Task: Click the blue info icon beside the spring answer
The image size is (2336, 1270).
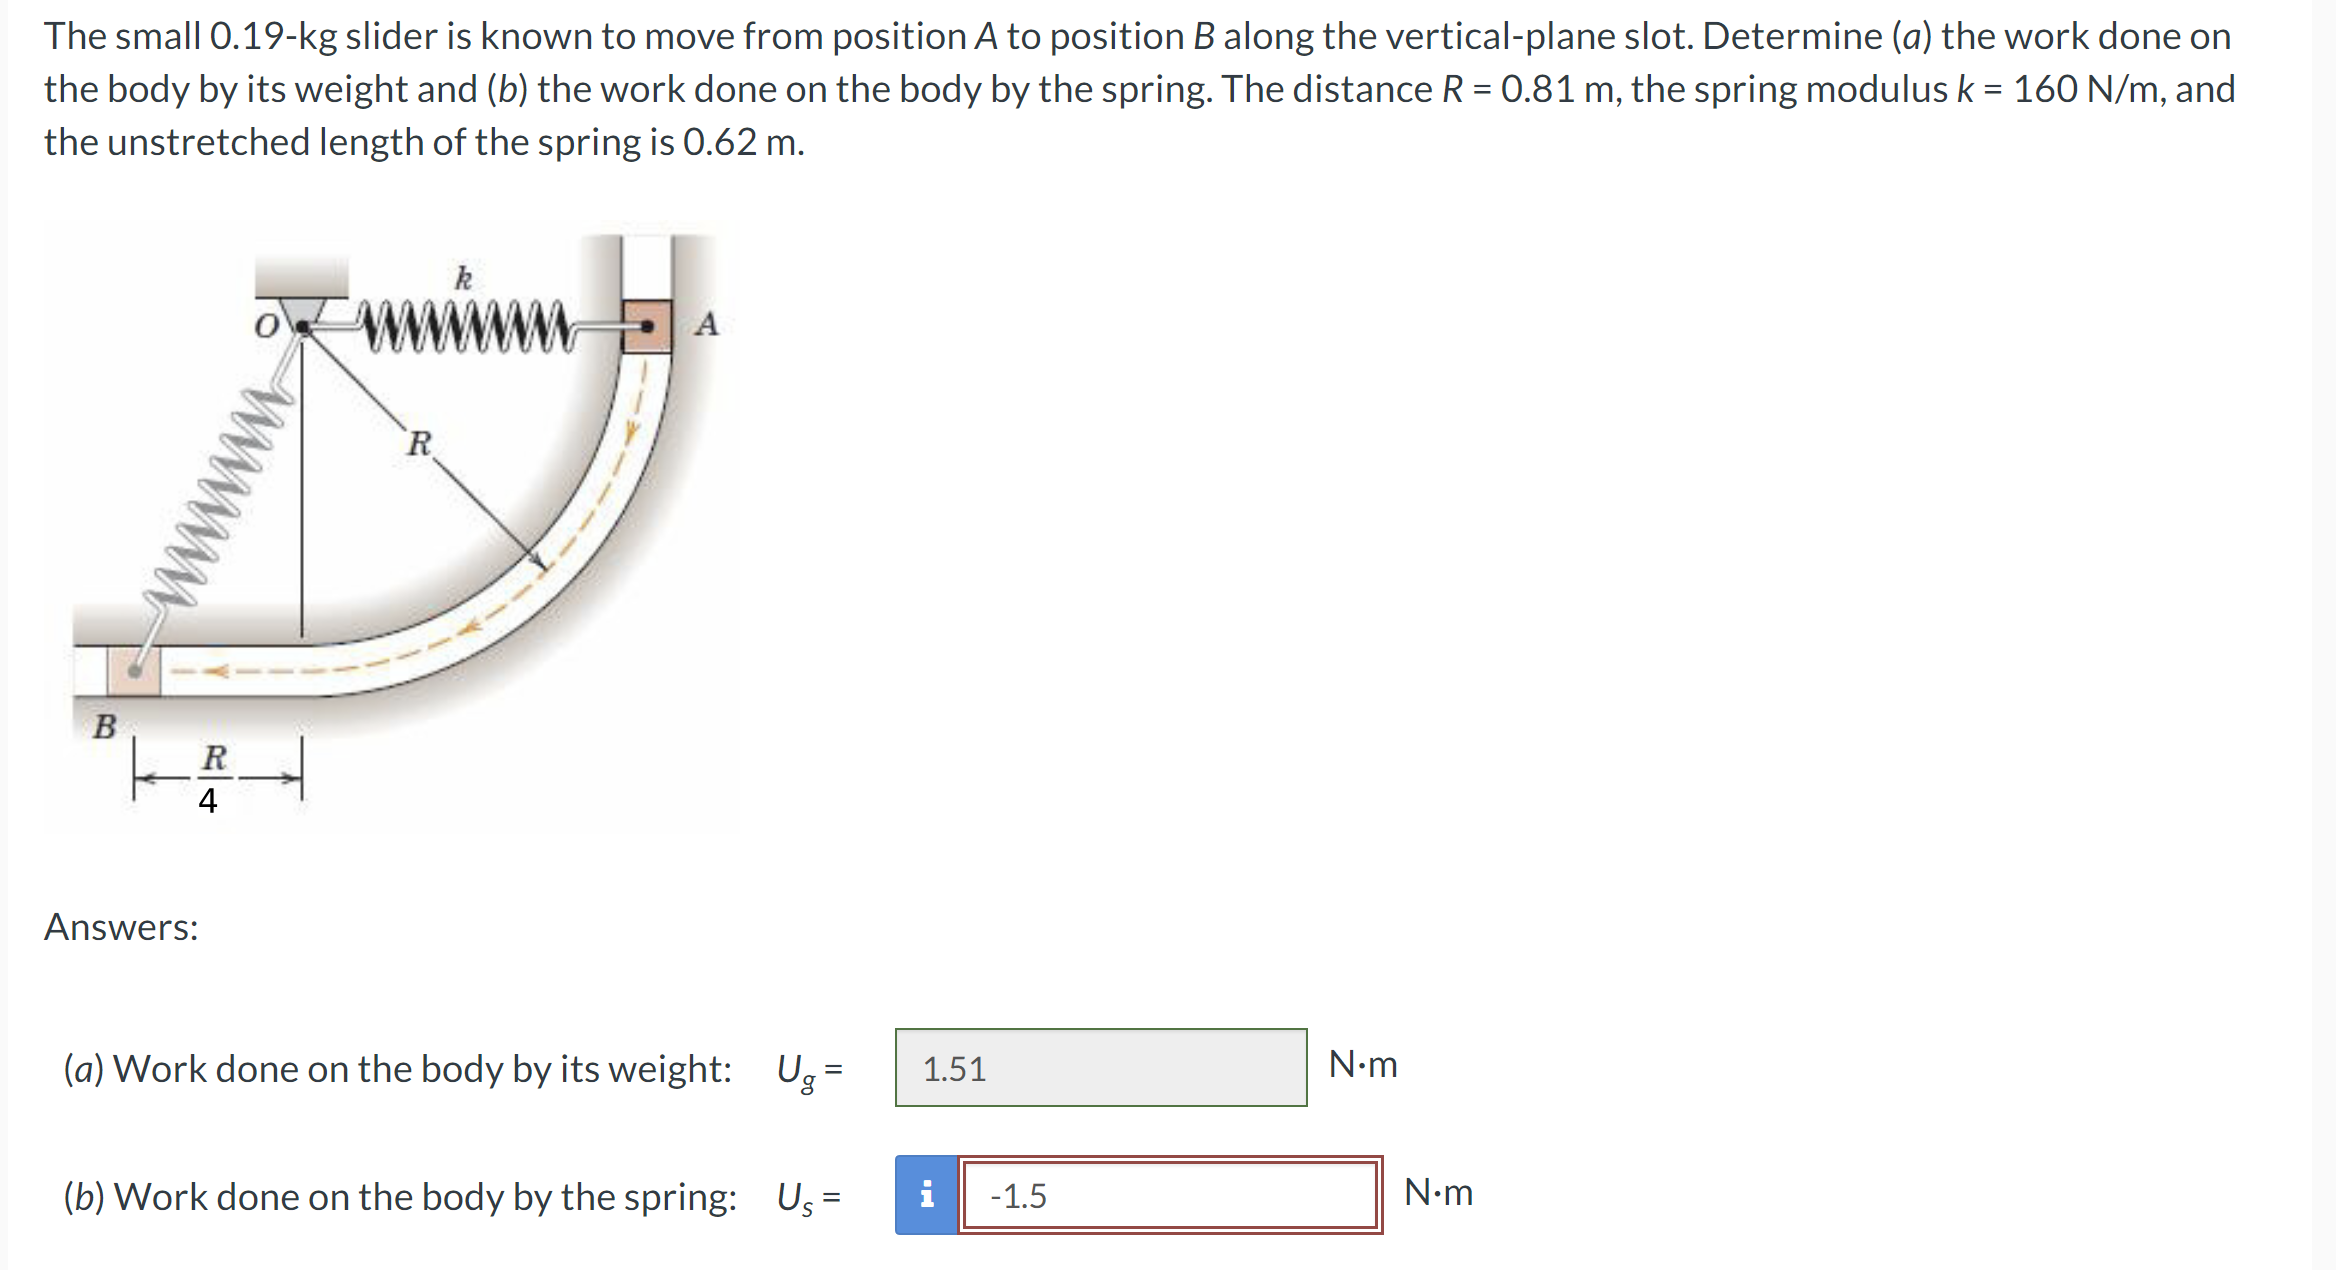Action: (x=925, y=1196)
